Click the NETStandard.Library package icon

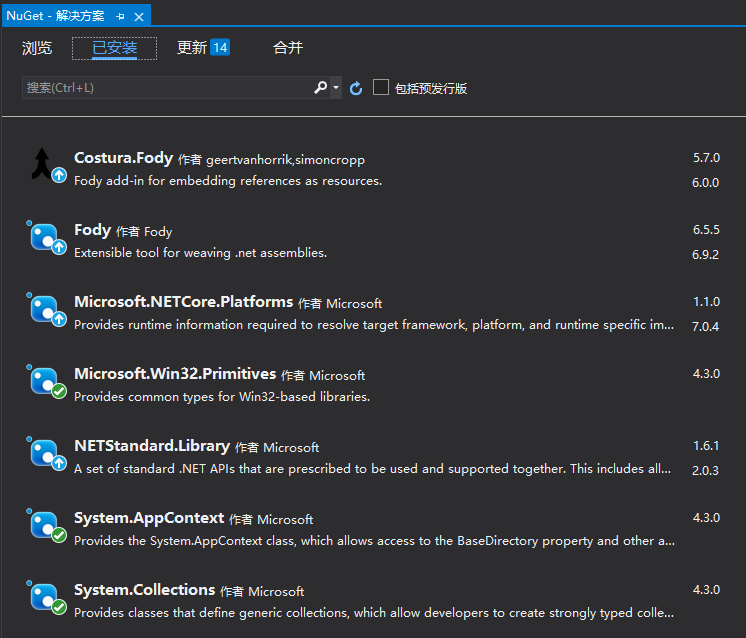click(48, 453)
